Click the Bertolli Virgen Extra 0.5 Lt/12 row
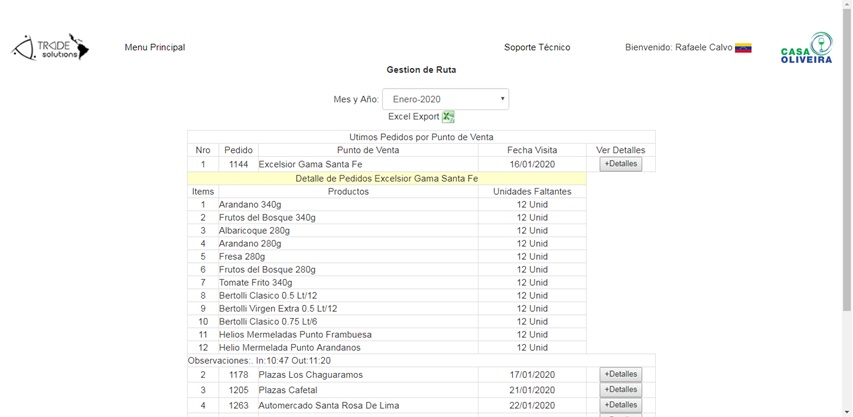This screenshot has height=417, width=853. (278, 309)
